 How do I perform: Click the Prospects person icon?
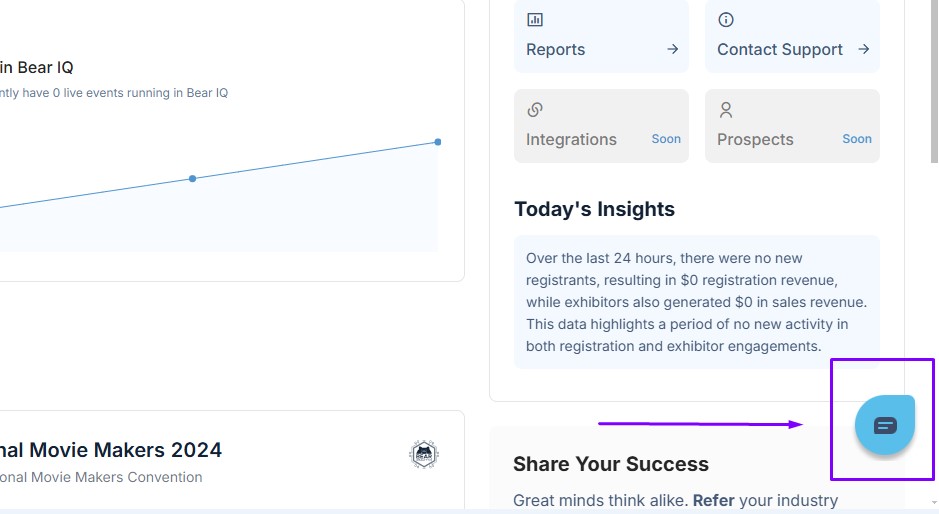tap(726, 110)
